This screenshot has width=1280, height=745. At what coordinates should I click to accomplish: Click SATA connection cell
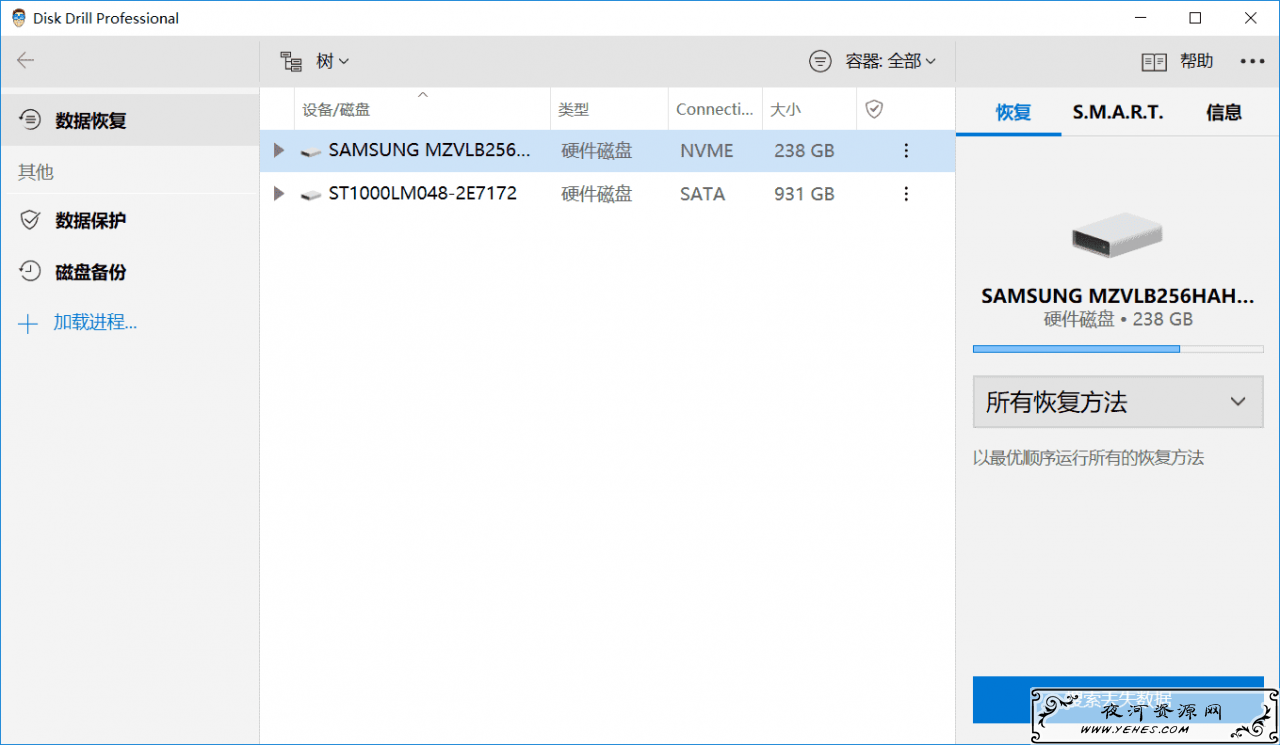702,194
